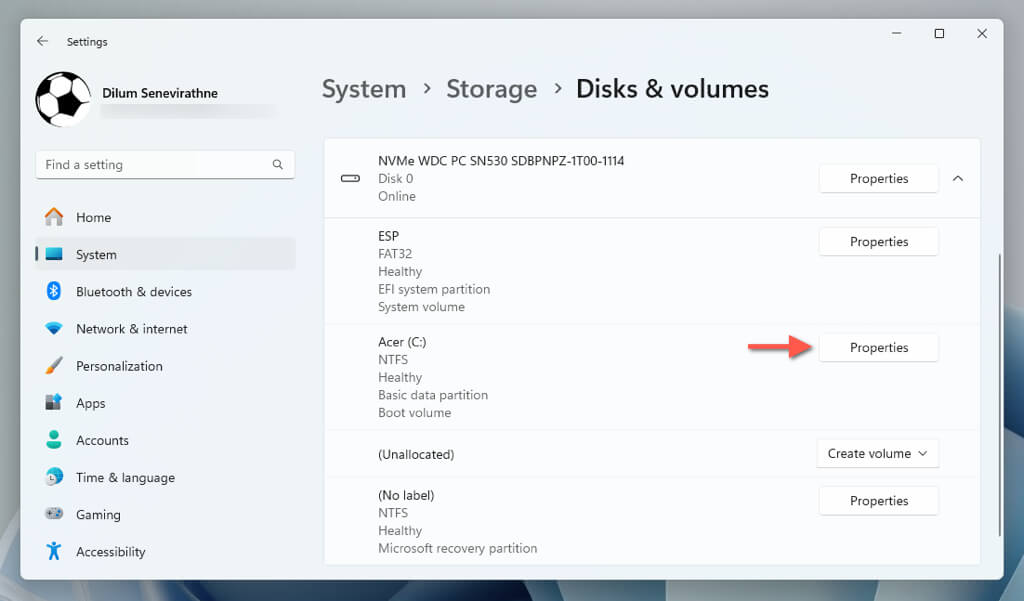This screenshot has height=601, width=1024.
Task: Open Properties for the ESP partition
Action: 879,242
